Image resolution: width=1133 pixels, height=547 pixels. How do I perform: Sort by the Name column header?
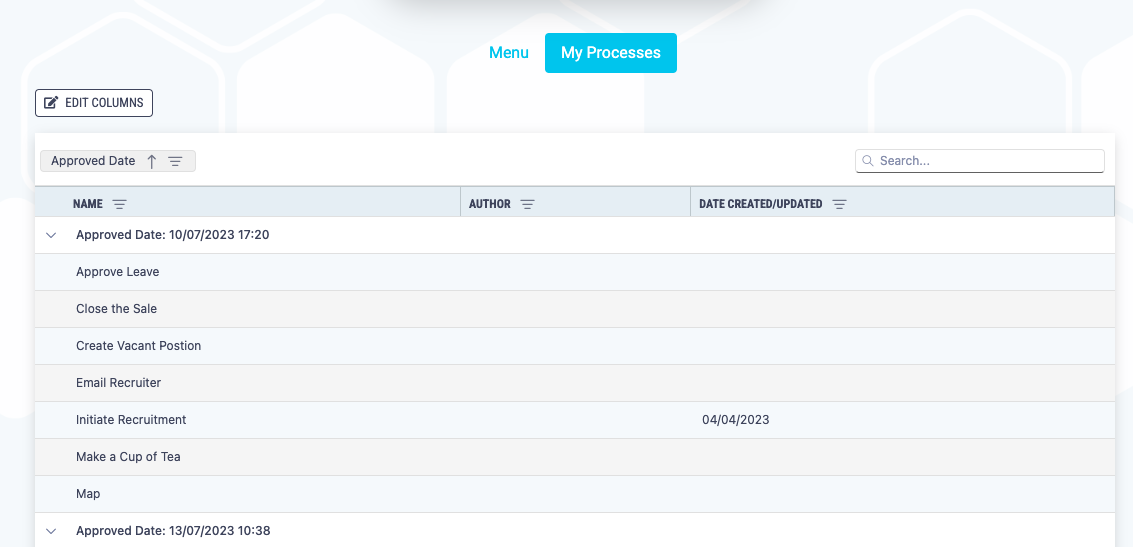point(87,204)
